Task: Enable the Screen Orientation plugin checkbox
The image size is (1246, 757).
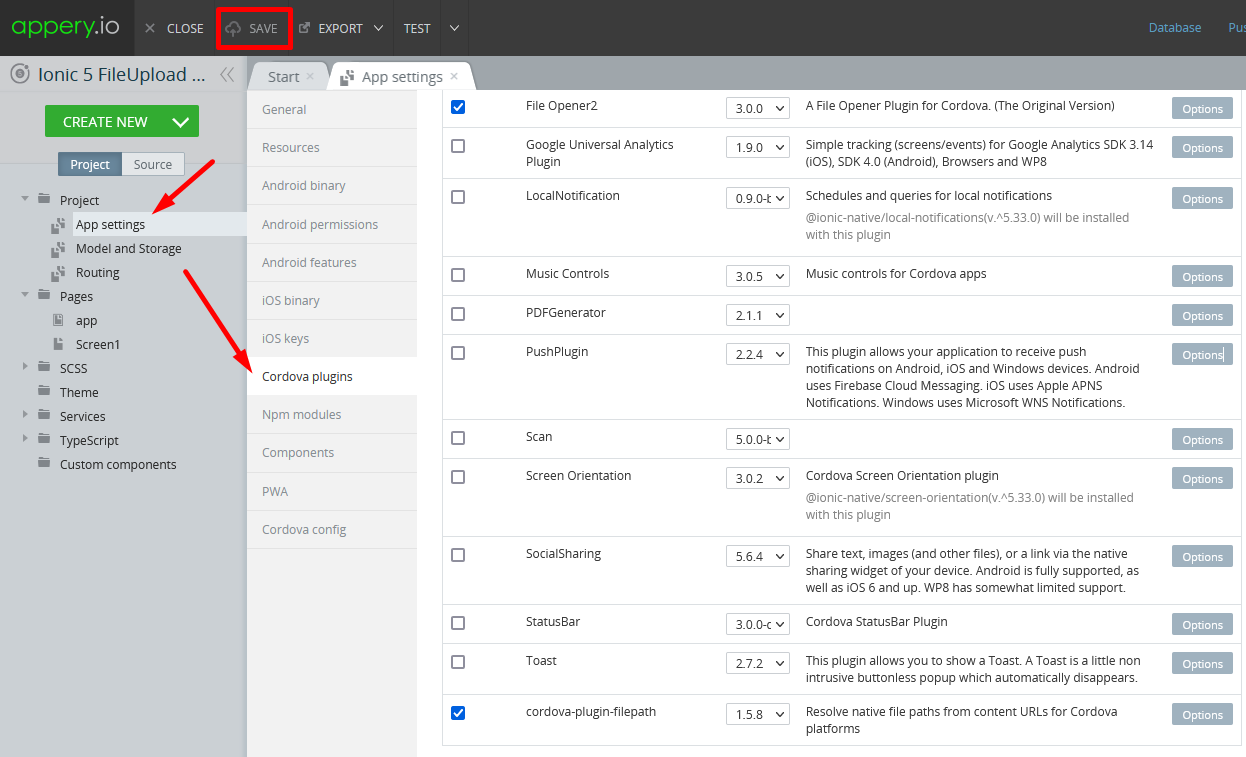Action: click(458, 477)
